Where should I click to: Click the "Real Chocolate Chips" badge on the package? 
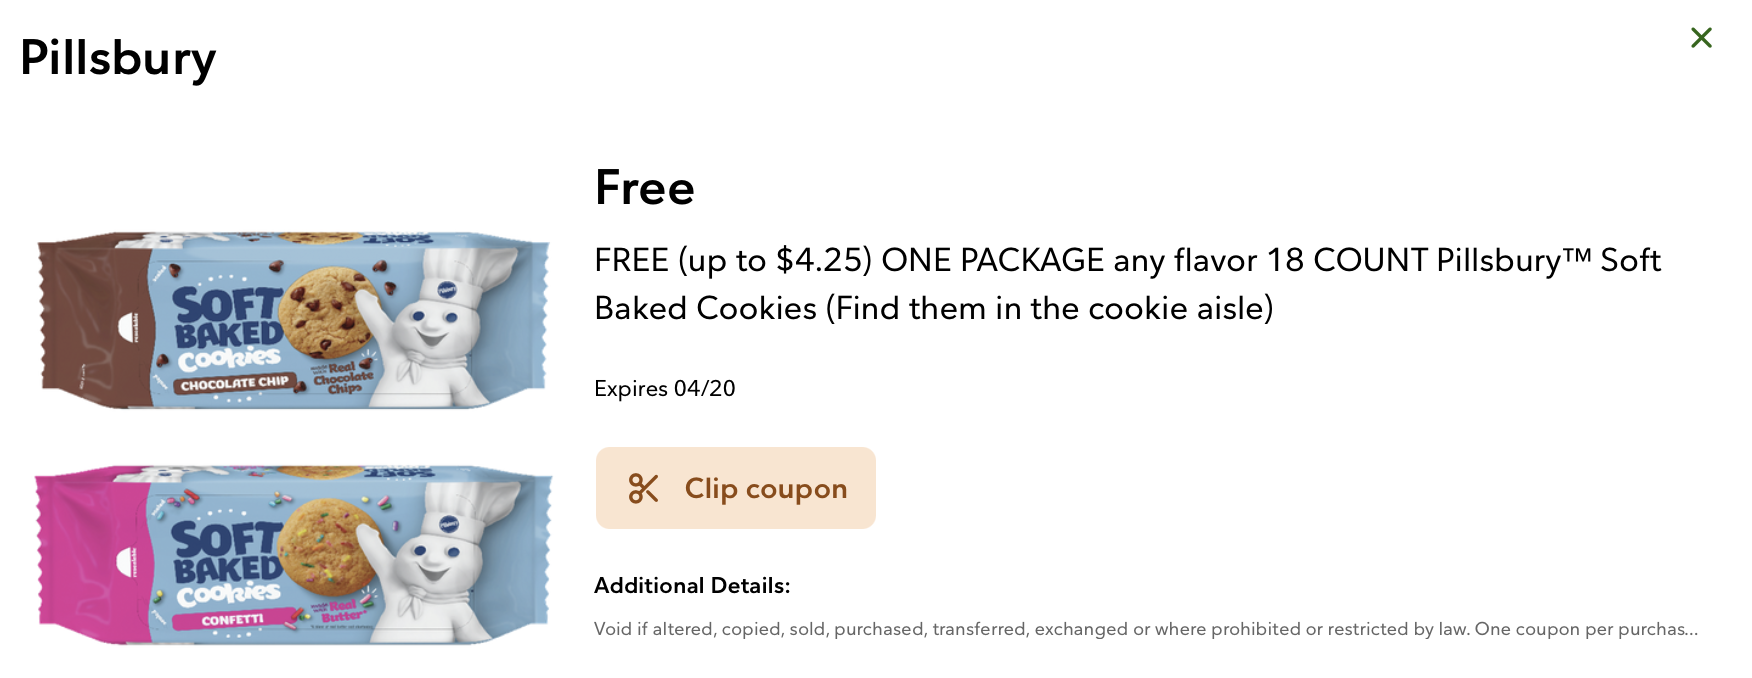tap(342, 378)
